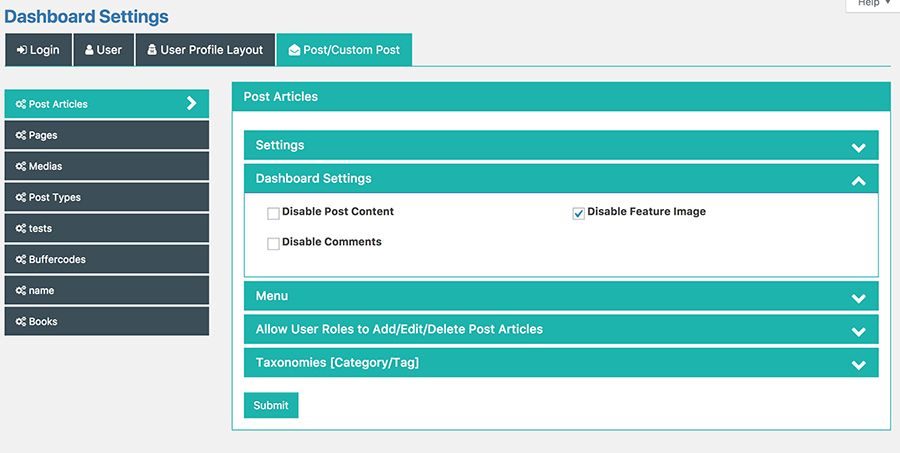Screen dimensions: 900x453
Task: Click the gears icon beside Books
Action: 21,321
